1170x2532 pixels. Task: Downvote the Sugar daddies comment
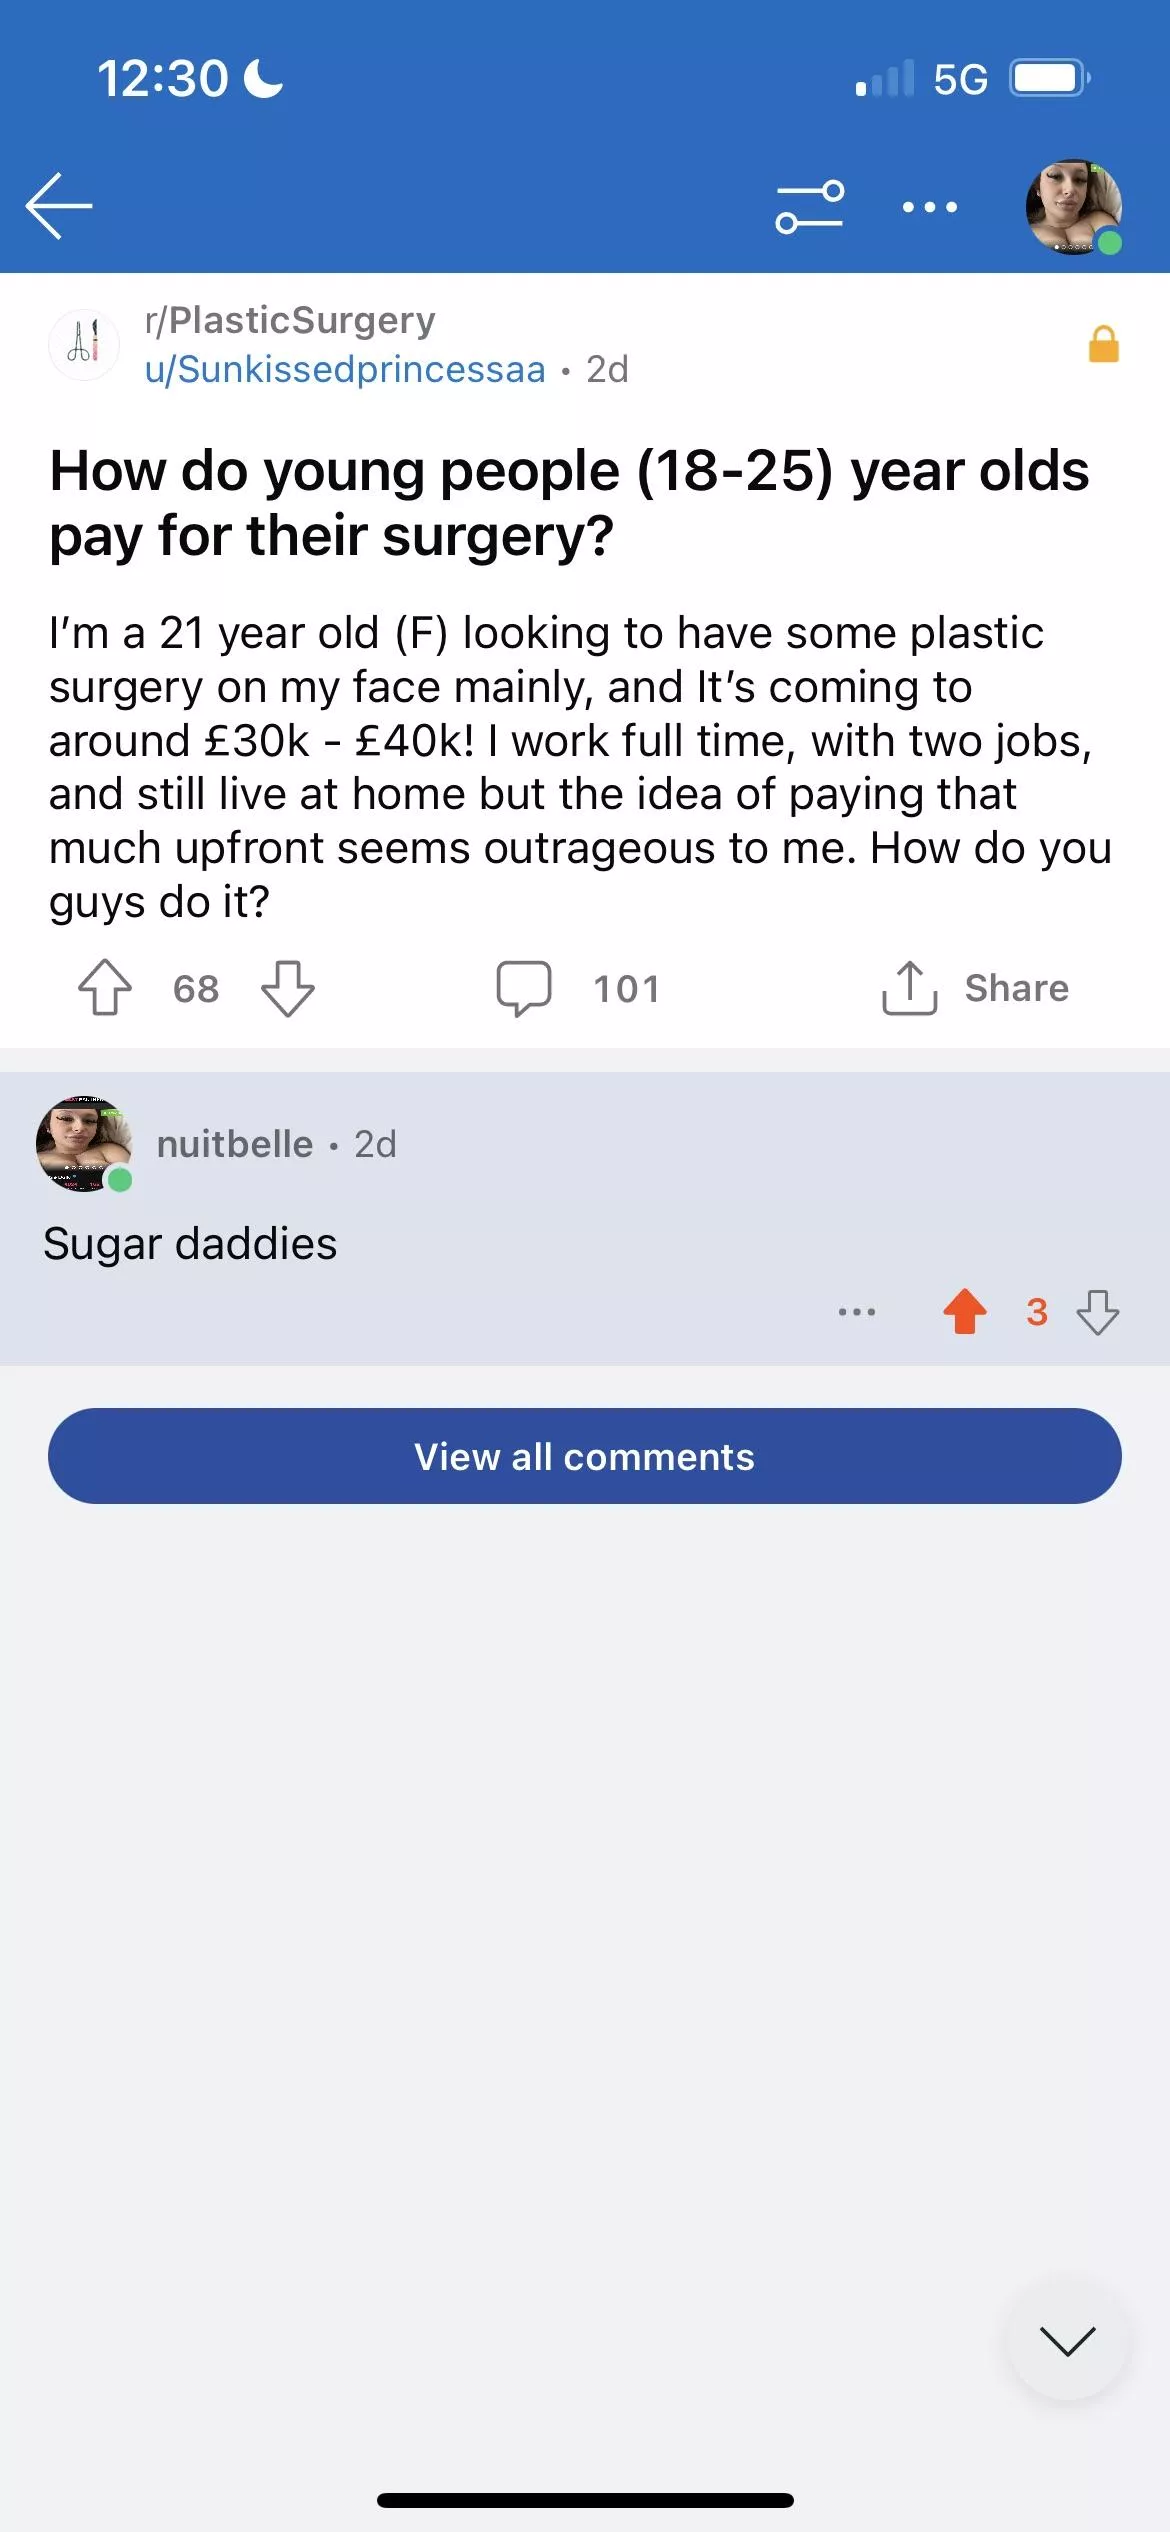pyautogui.click(x=1097, y=1311)
